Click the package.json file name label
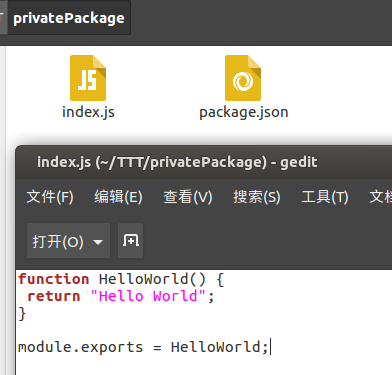This screenshot has width=392, height=375. click(244, 112)
